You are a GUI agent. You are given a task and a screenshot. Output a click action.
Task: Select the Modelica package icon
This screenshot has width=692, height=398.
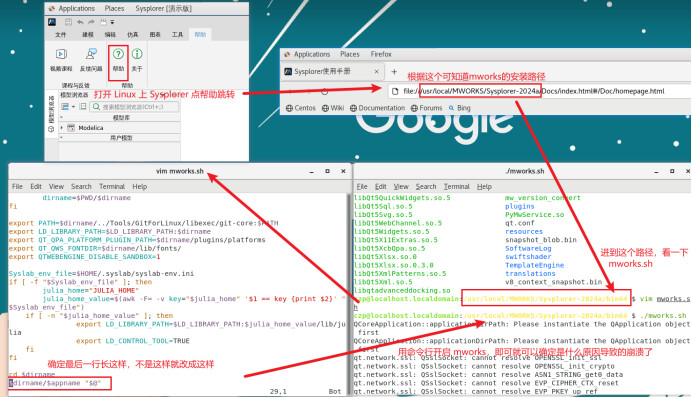71,128
